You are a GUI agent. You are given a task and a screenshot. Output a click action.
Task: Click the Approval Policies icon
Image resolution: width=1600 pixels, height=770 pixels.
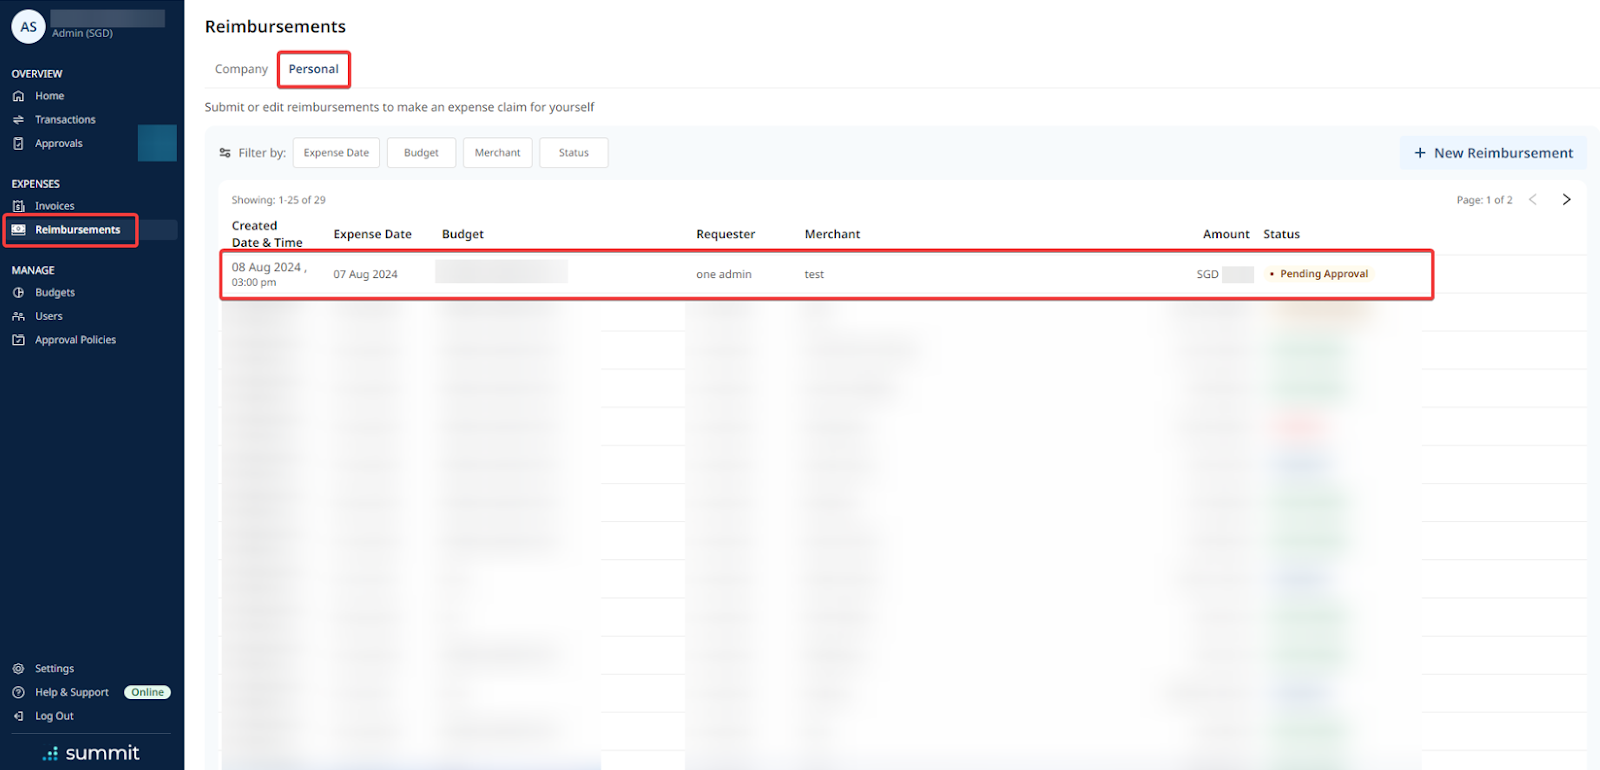click(18, 340)
